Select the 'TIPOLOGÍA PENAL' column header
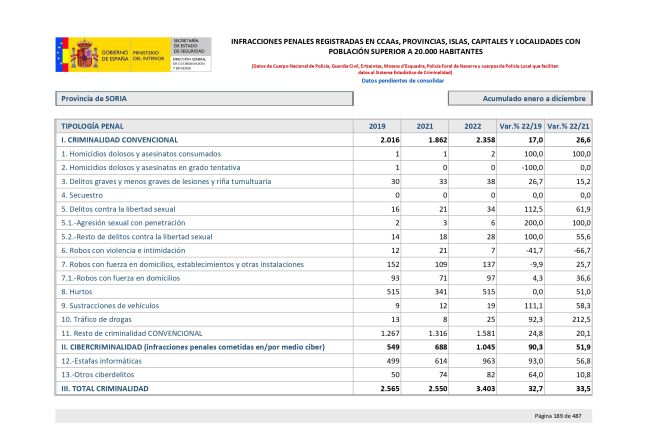 click(204, 126)
